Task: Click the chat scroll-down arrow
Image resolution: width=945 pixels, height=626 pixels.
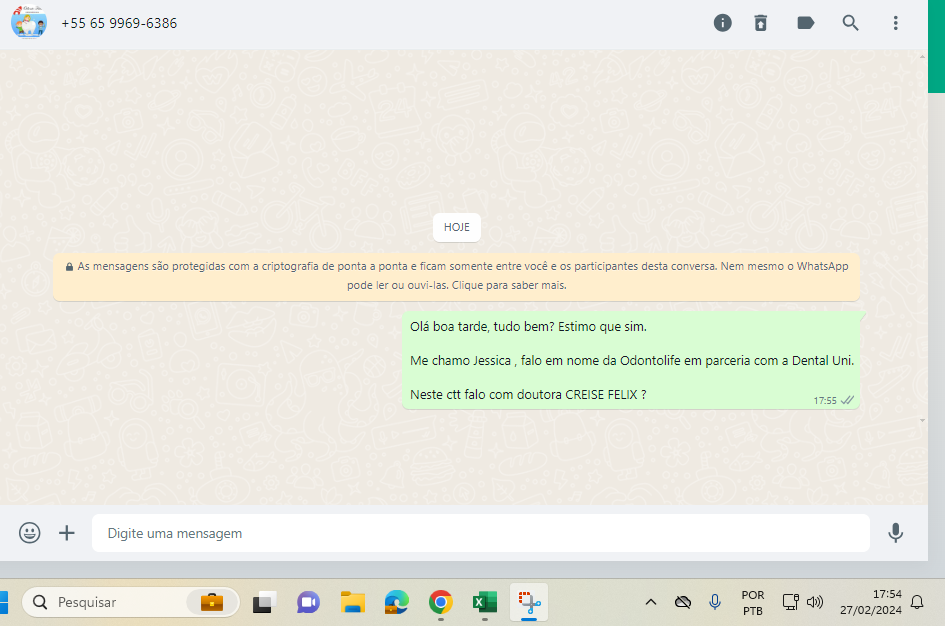Action: click(922, 421)
